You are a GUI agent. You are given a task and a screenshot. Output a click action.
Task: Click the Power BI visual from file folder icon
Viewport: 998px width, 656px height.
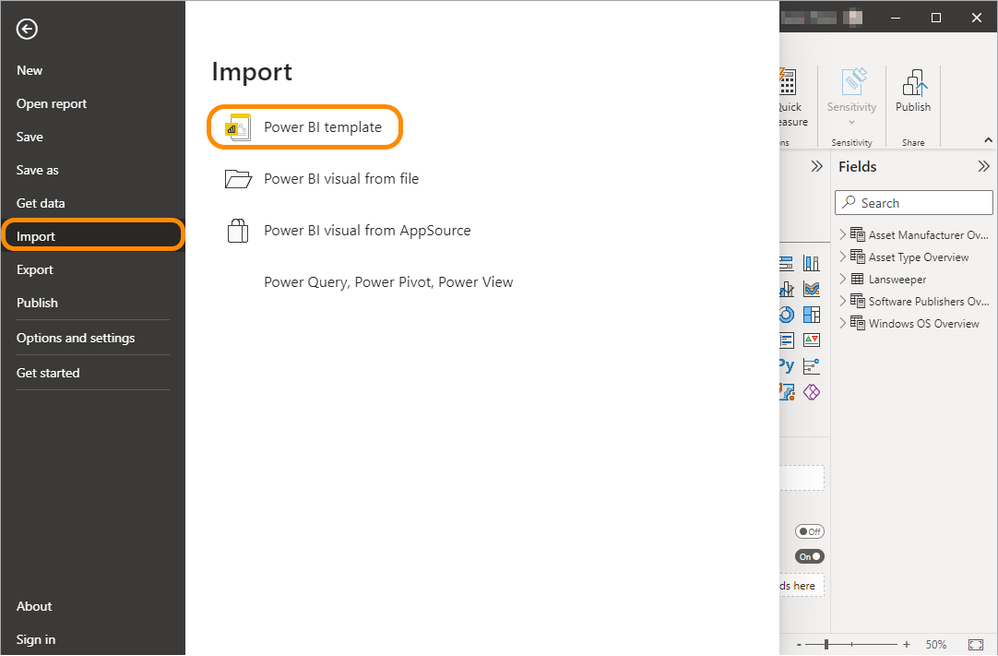(x=238, y=179)
